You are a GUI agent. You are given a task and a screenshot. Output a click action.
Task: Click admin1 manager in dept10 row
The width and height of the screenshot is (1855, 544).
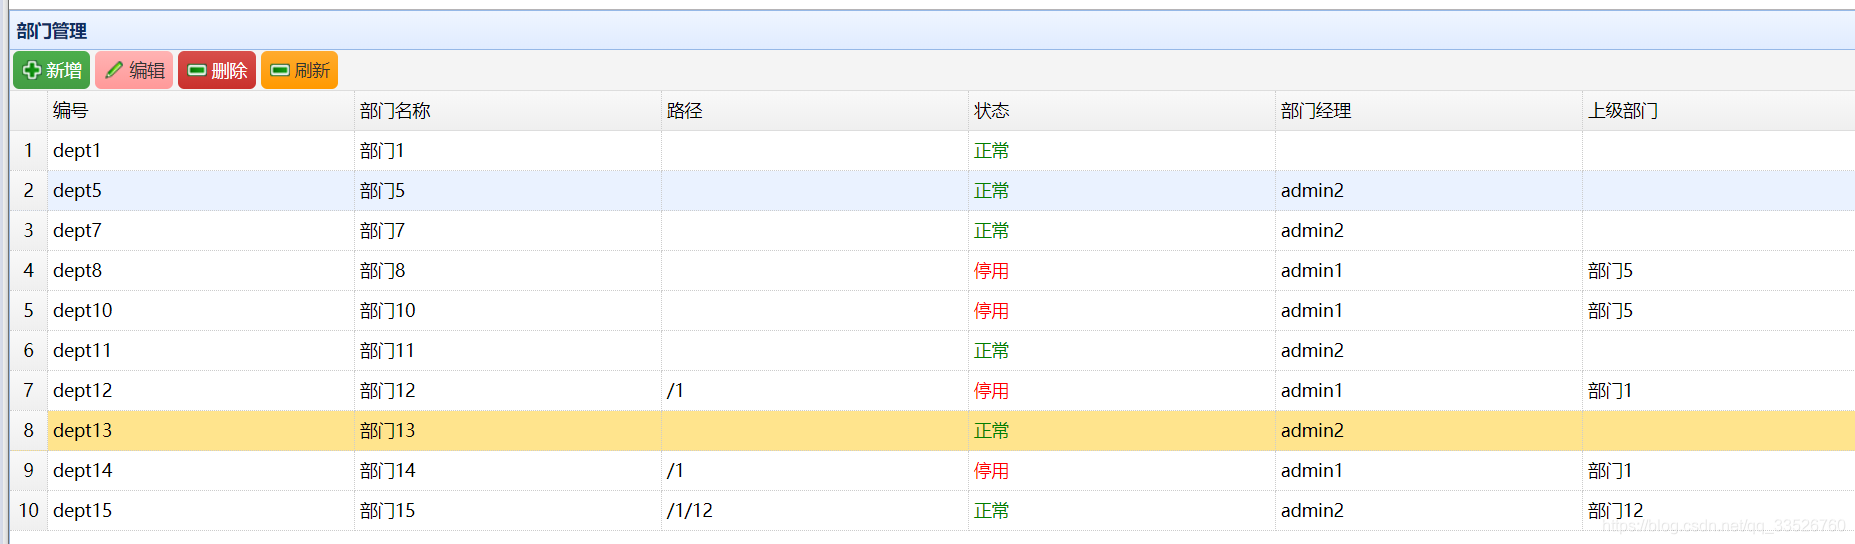[x=1312, y=310]
